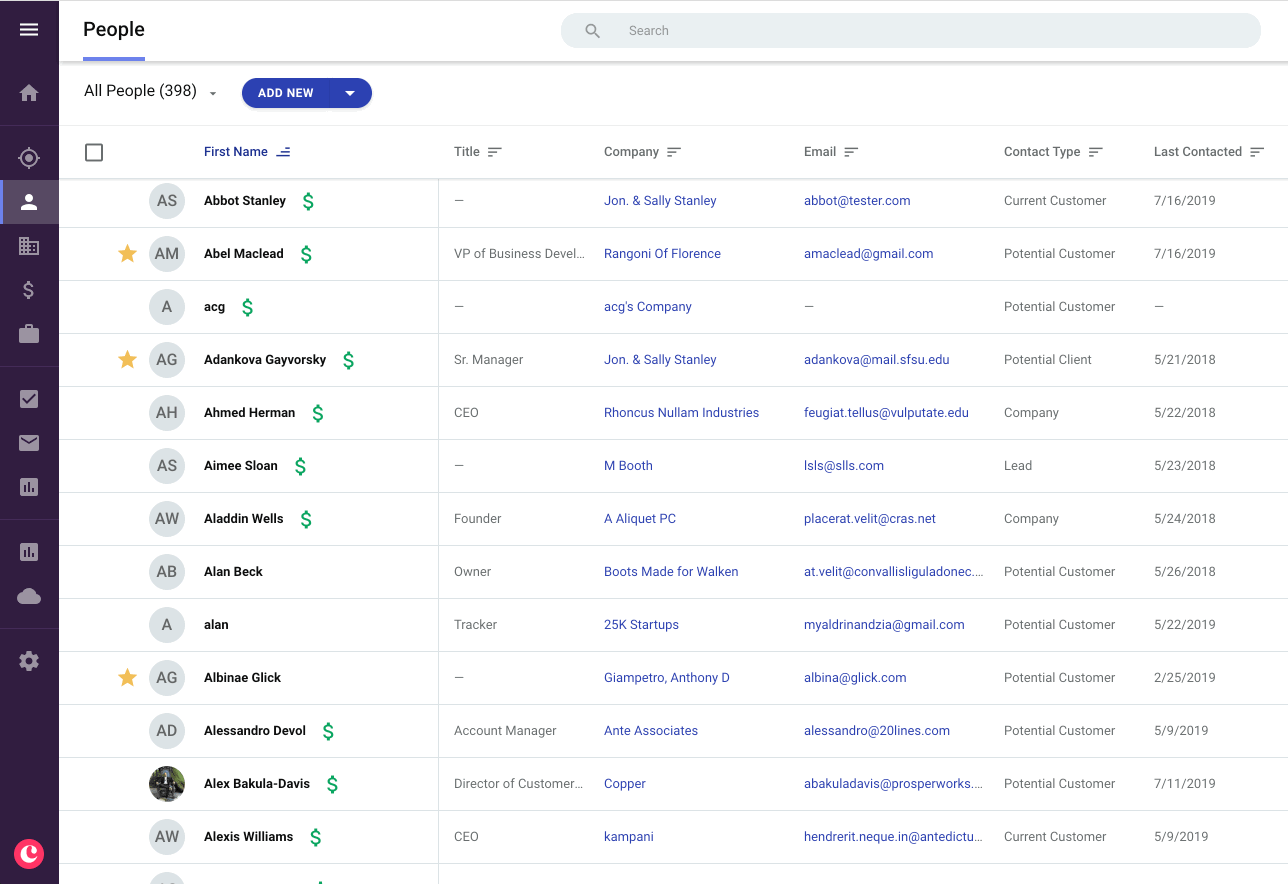The image size is (1288, 884).
Task: Sort by the Company column
Action: click(642, 152)
